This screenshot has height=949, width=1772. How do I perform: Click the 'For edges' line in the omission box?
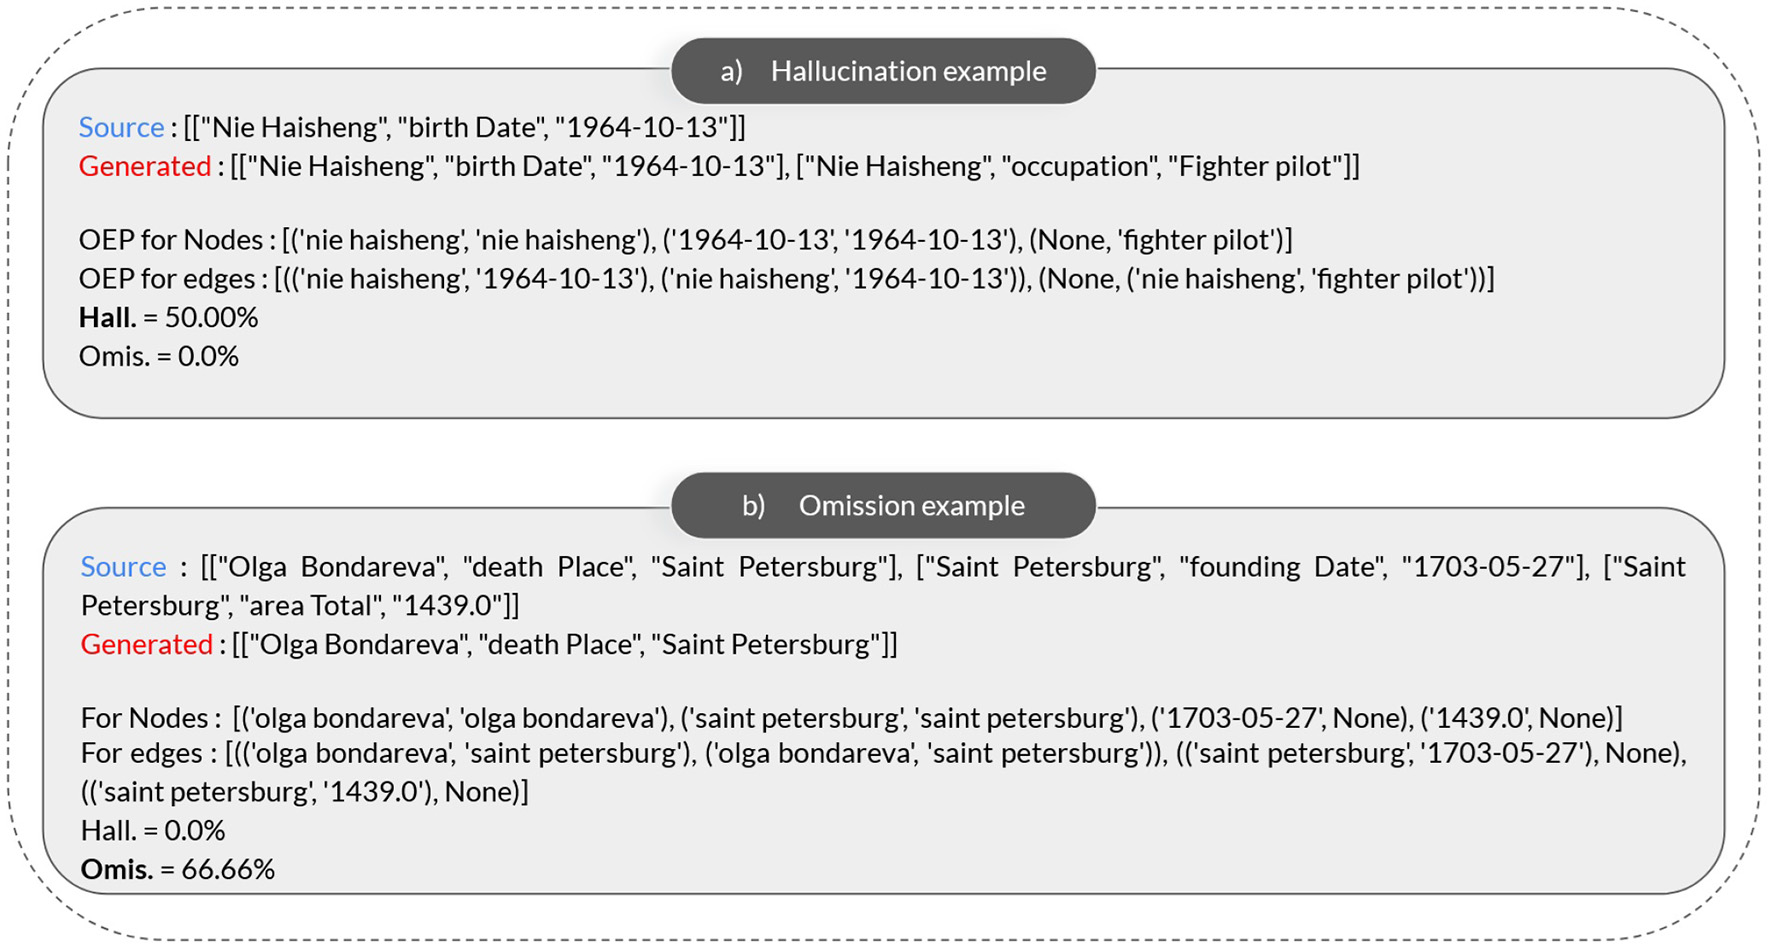click(x=141, y=753)
